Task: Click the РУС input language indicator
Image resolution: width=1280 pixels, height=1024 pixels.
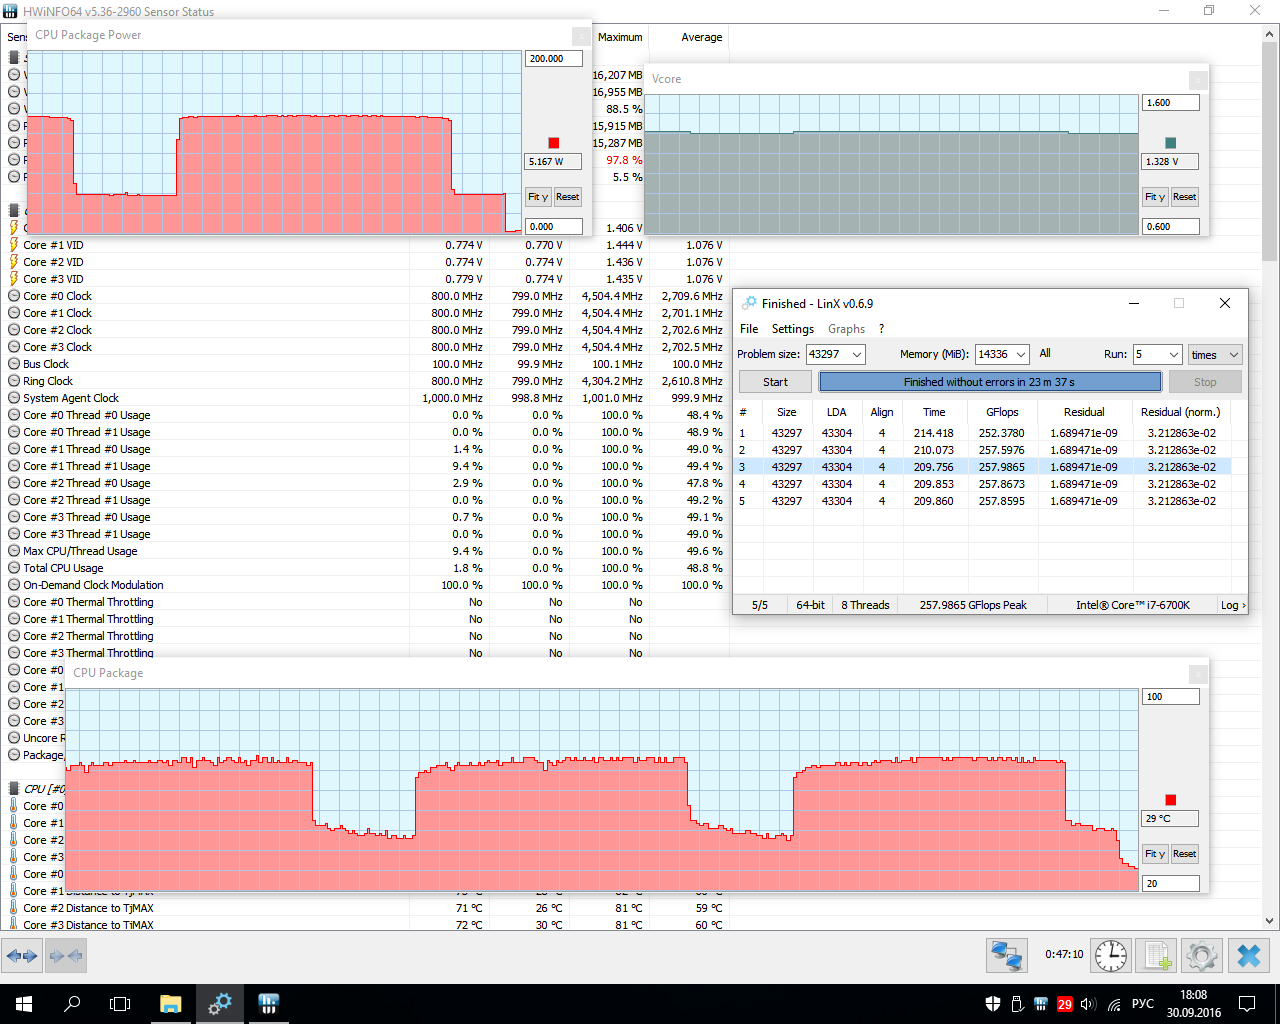Action: pyautogui.click(x=1143, y=1004)
